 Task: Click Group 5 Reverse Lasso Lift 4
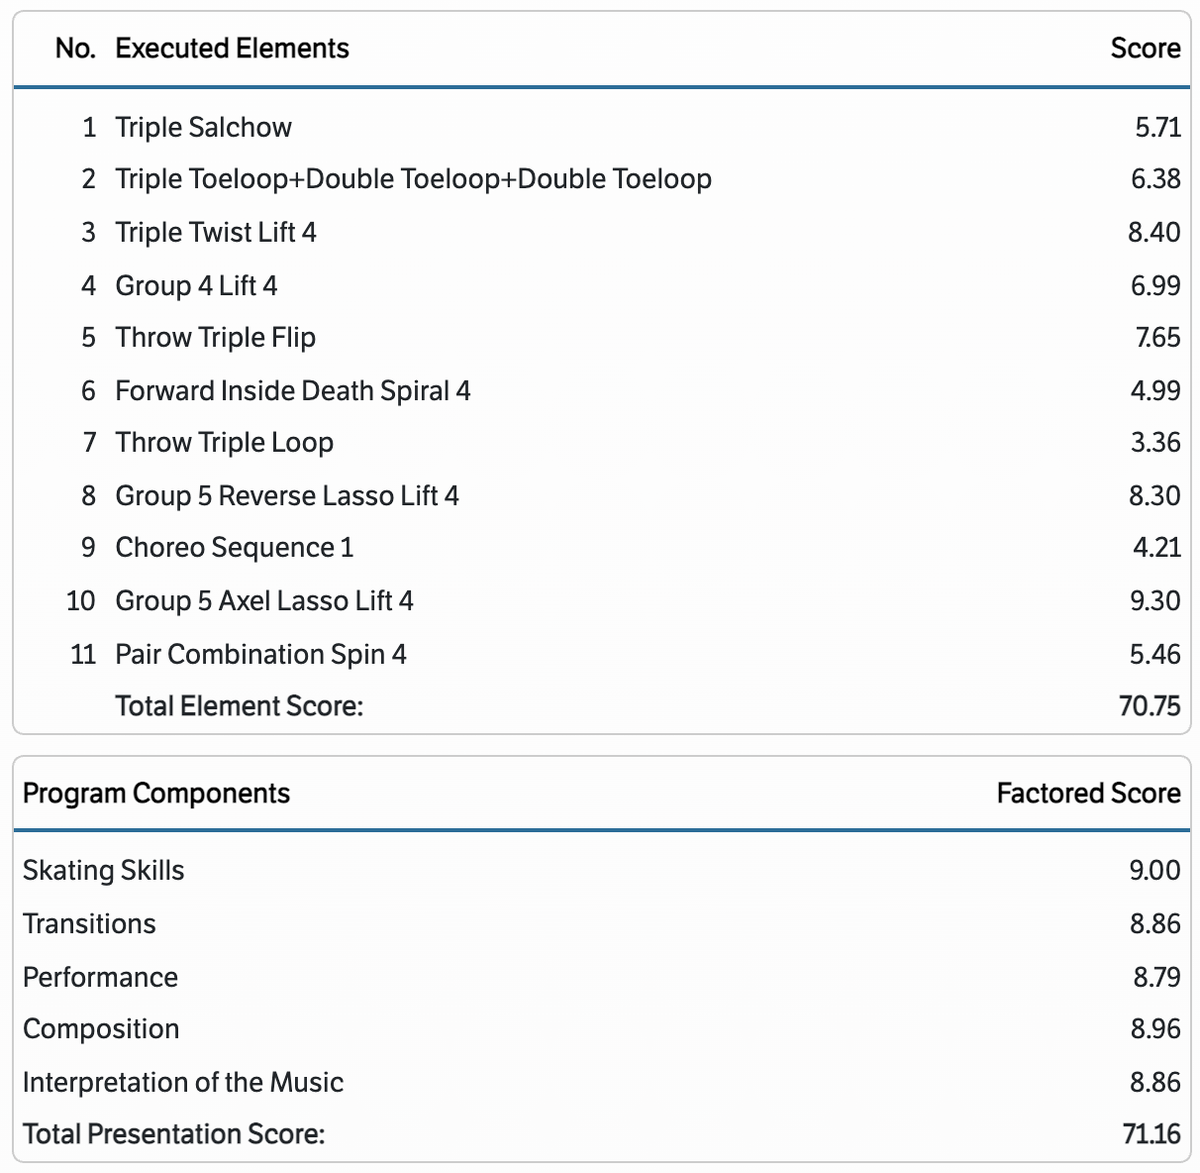(287, 495)
